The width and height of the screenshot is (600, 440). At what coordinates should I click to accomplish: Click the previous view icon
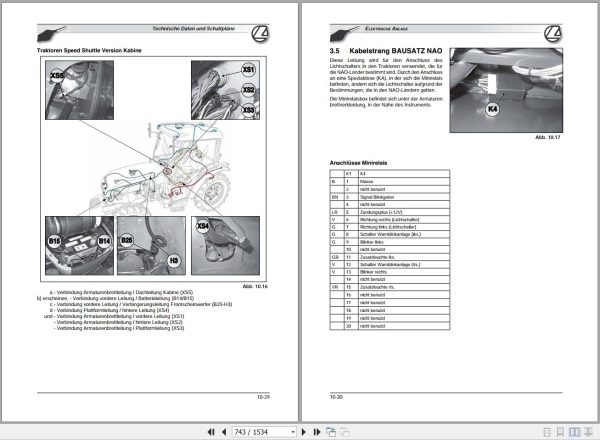point(331,432)
